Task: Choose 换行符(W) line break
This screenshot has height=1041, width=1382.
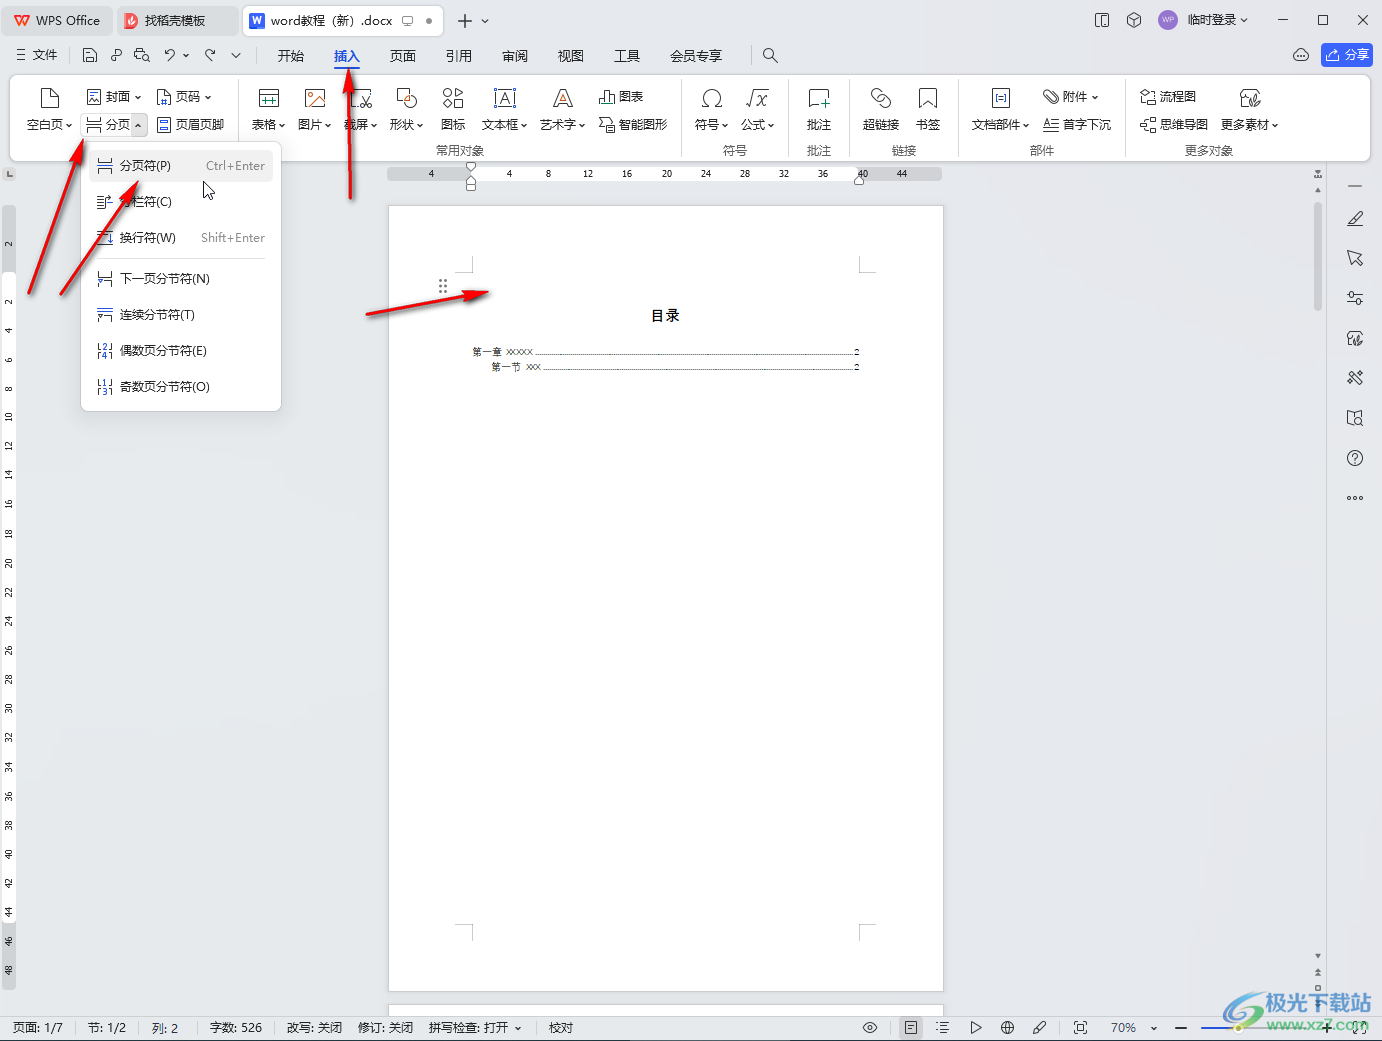Action: pyautogui.click(x=181, y=238)
